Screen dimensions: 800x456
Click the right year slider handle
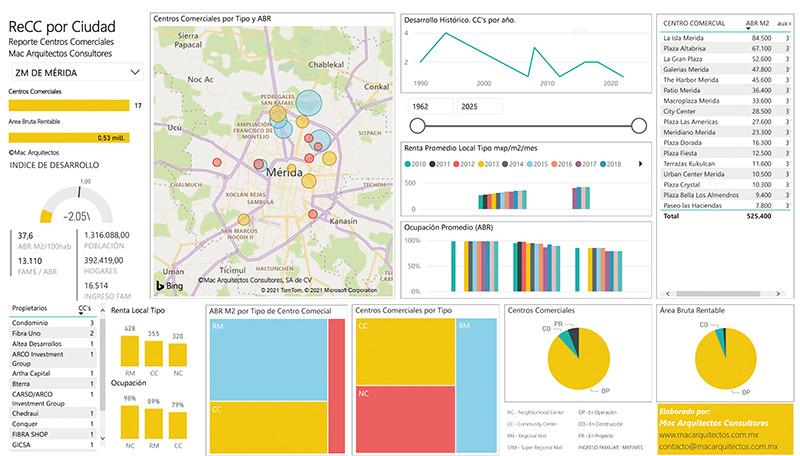click(x=638, y=124)
